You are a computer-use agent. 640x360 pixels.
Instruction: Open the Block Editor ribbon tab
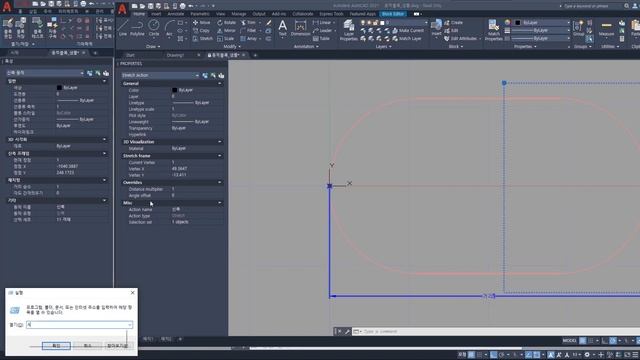point(393,13)
